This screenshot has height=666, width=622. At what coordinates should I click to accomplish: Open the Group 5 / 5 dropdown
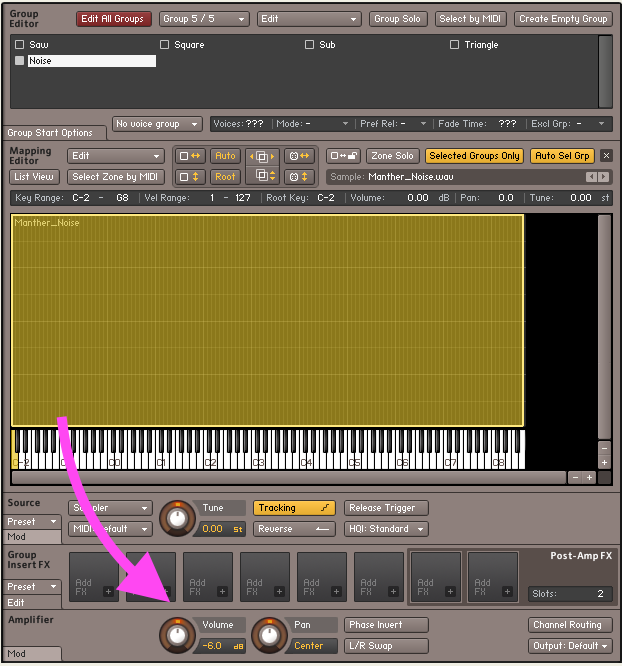204,19
